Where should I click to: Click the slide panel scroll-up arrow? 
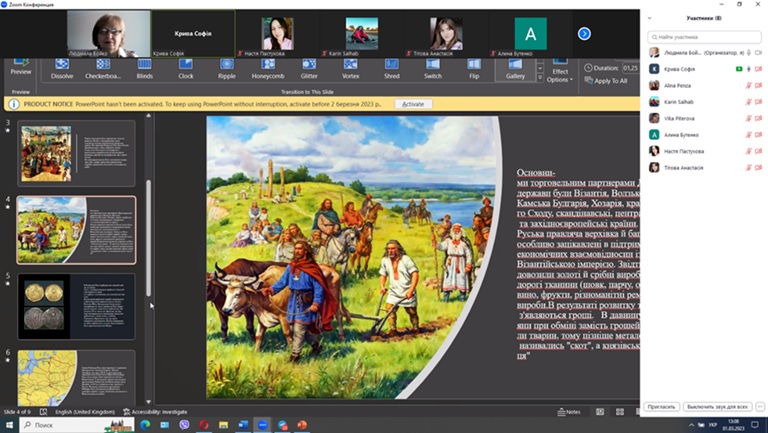[148, 116]
